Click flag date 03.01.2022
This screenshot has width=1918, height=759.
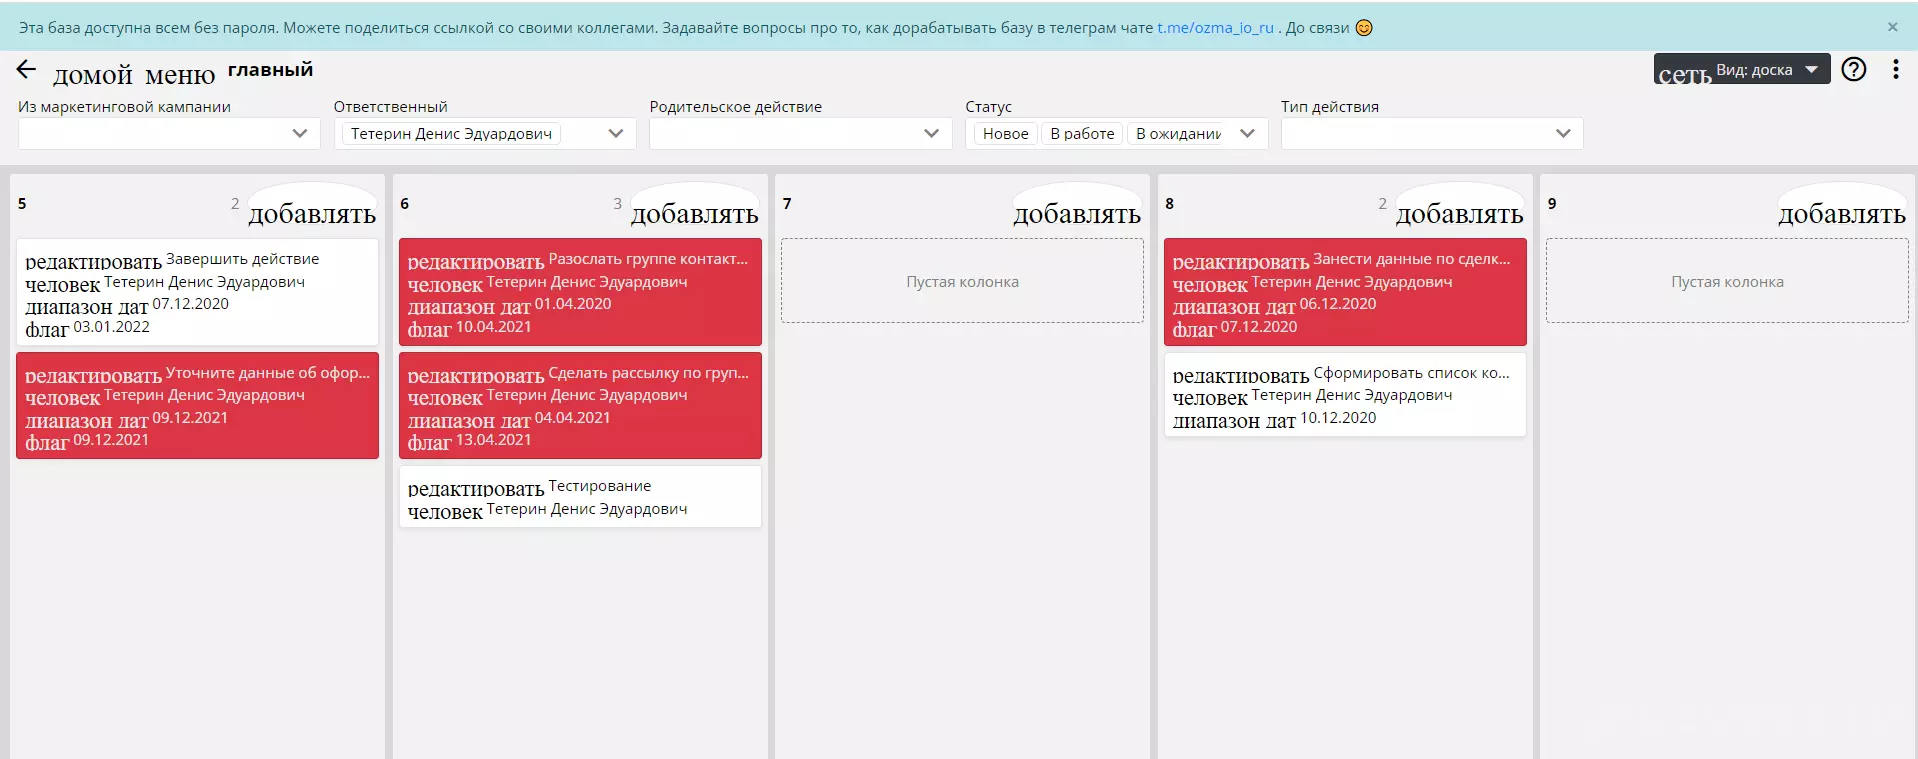(112, 327)
